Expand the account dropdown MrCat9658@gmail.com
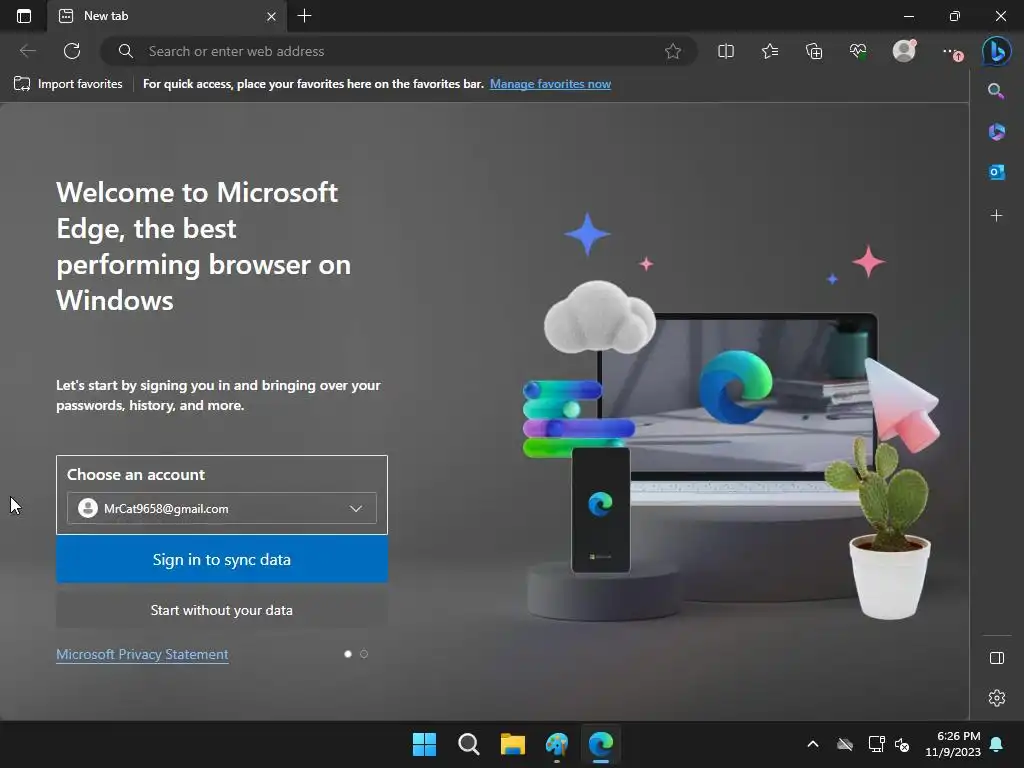 click(222, 508)
